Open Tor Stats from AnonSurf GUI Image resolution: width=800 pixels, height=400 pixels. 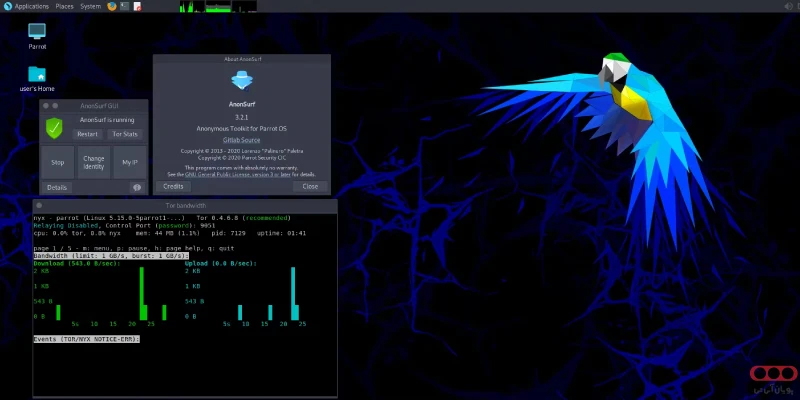tap(125, 134)
